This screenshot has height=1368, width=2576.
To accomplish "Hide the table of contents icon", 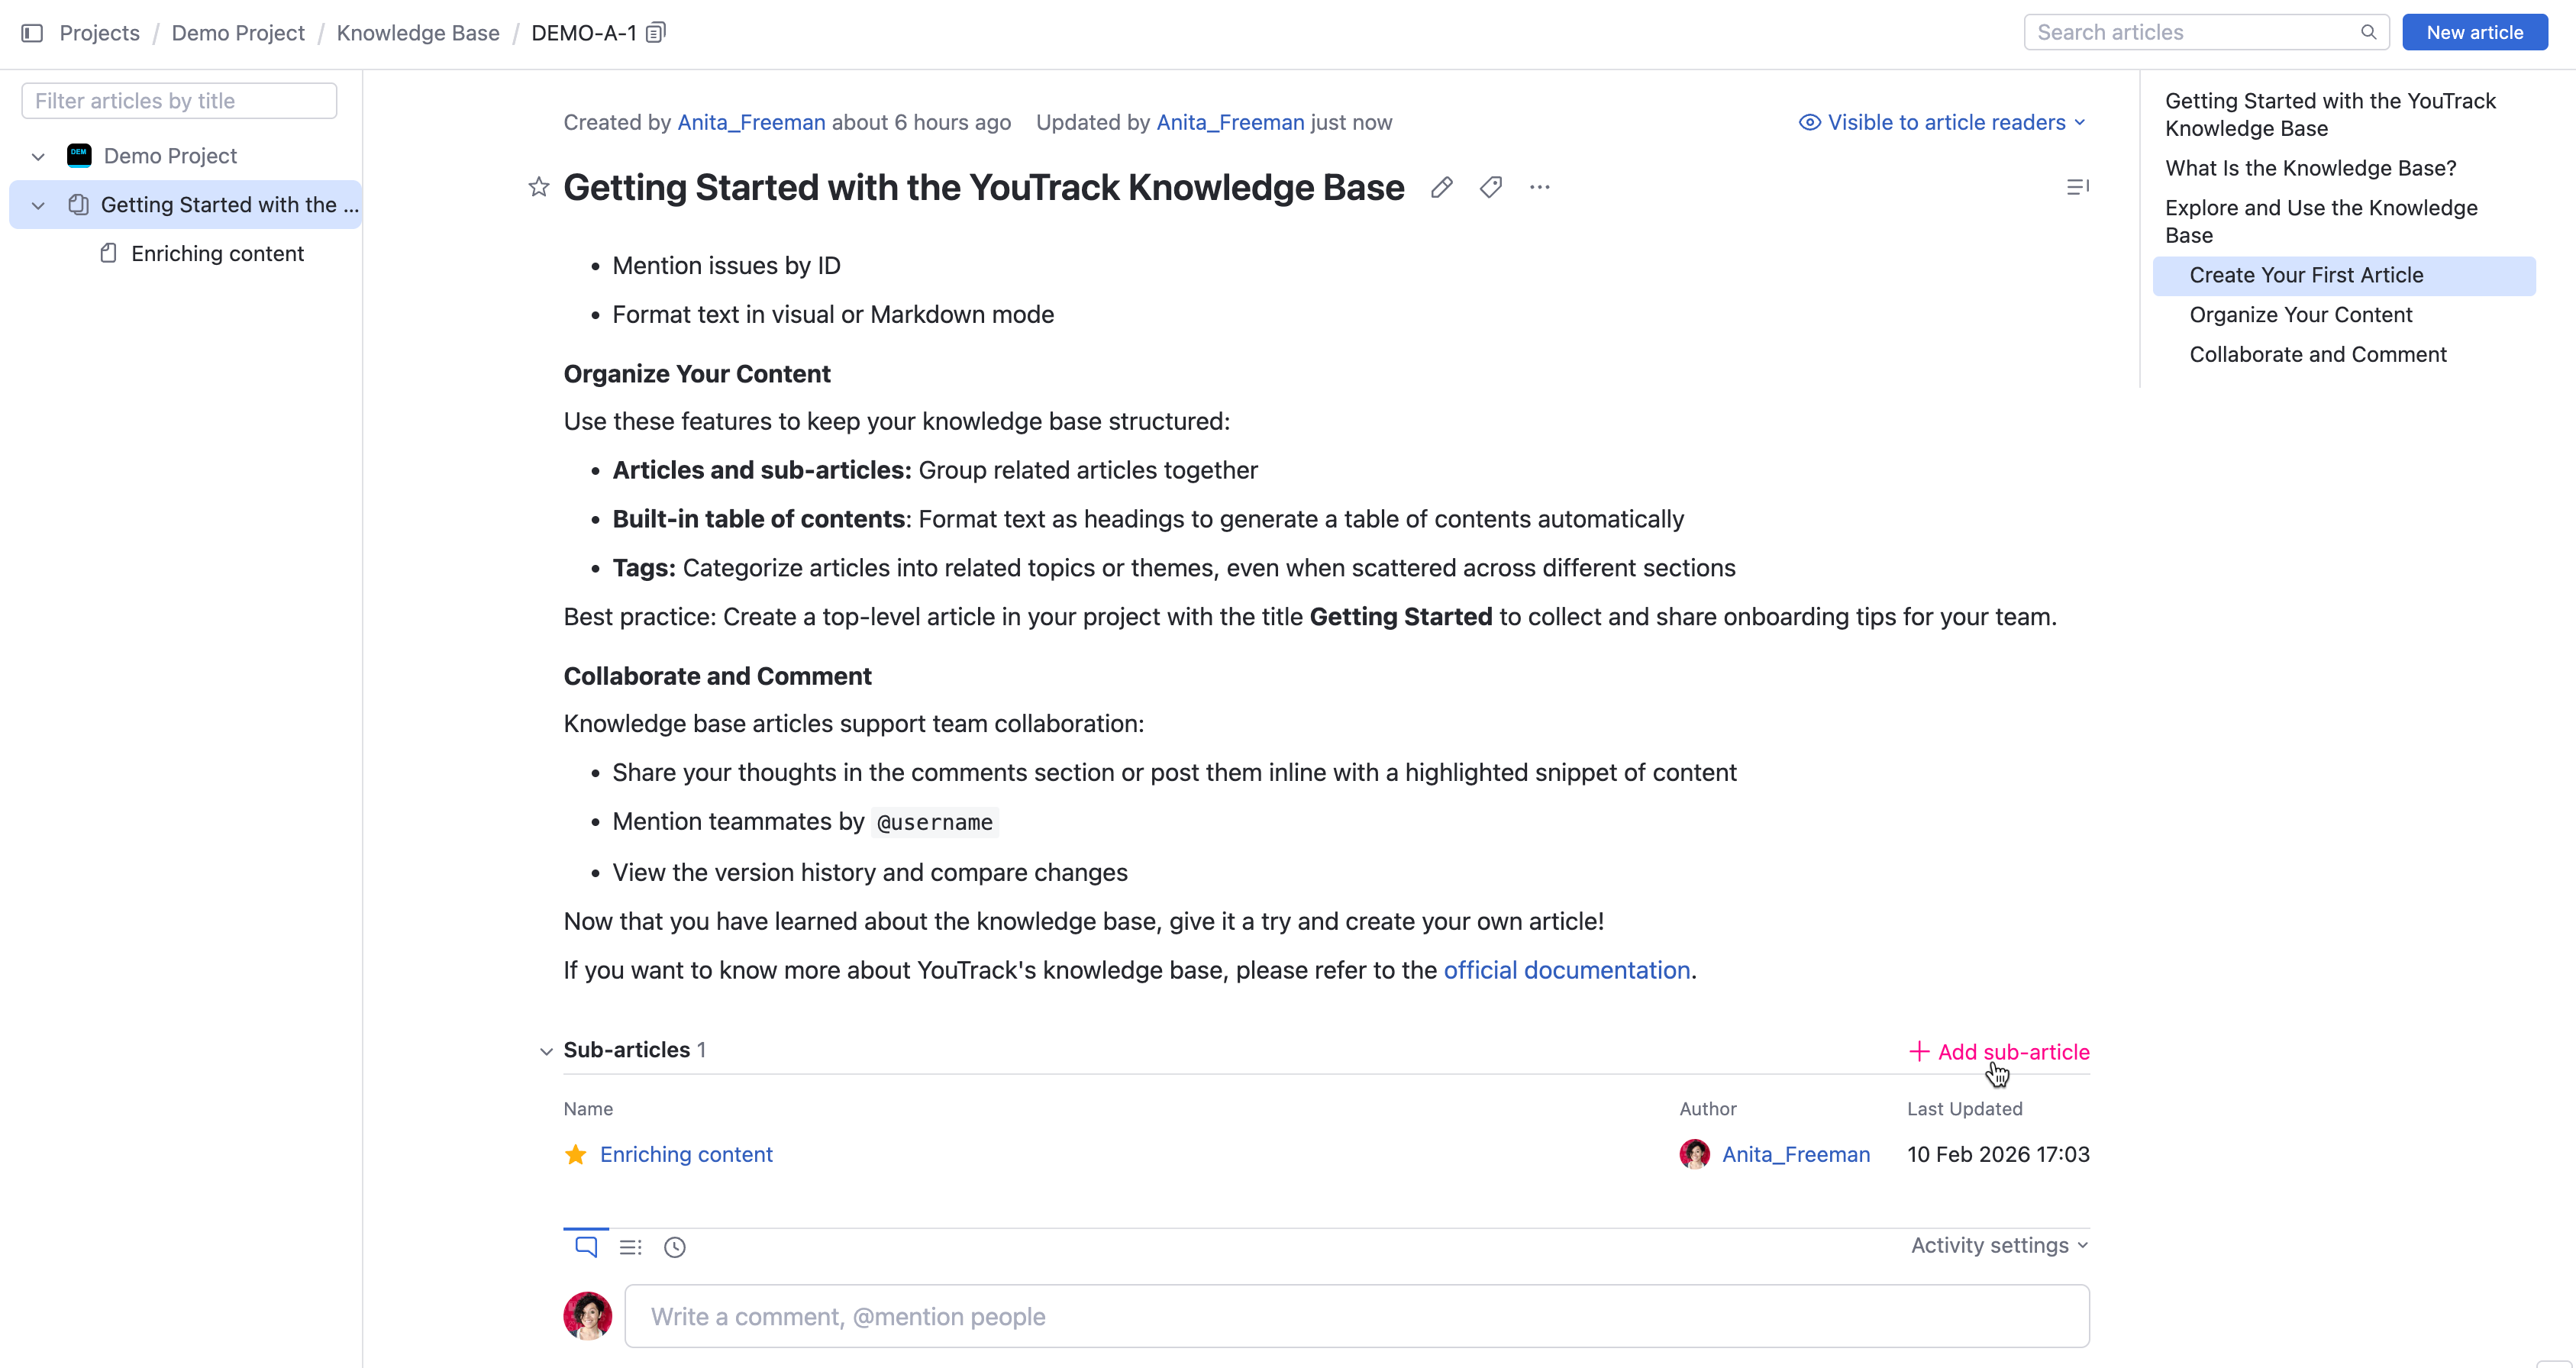I will [x=2077, y=187].
